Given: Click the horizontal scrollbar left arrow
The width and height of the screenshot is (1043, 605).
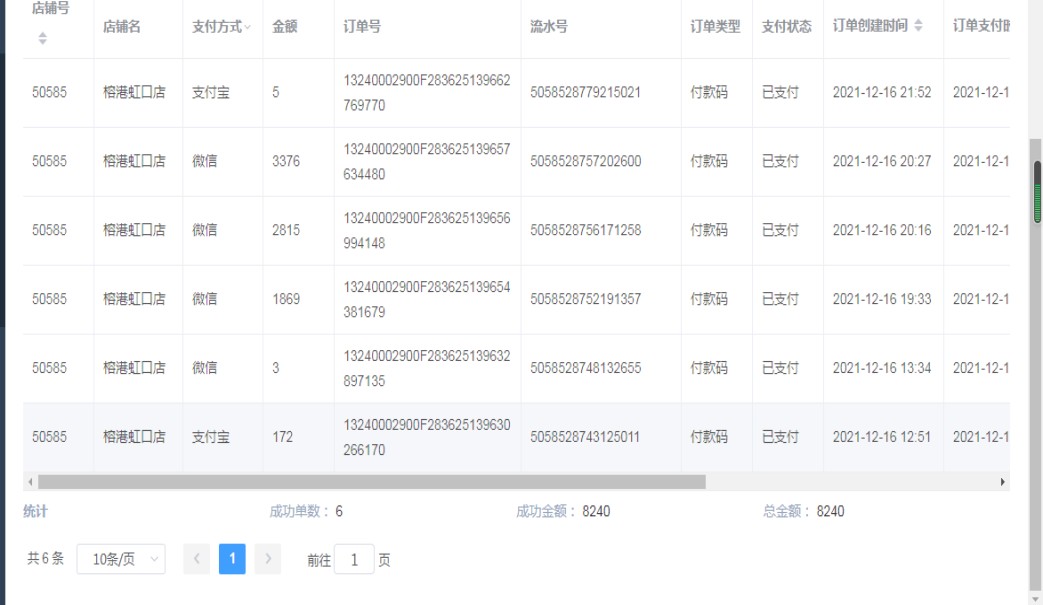Looking at the screenshot, I should tap(30, 482).
